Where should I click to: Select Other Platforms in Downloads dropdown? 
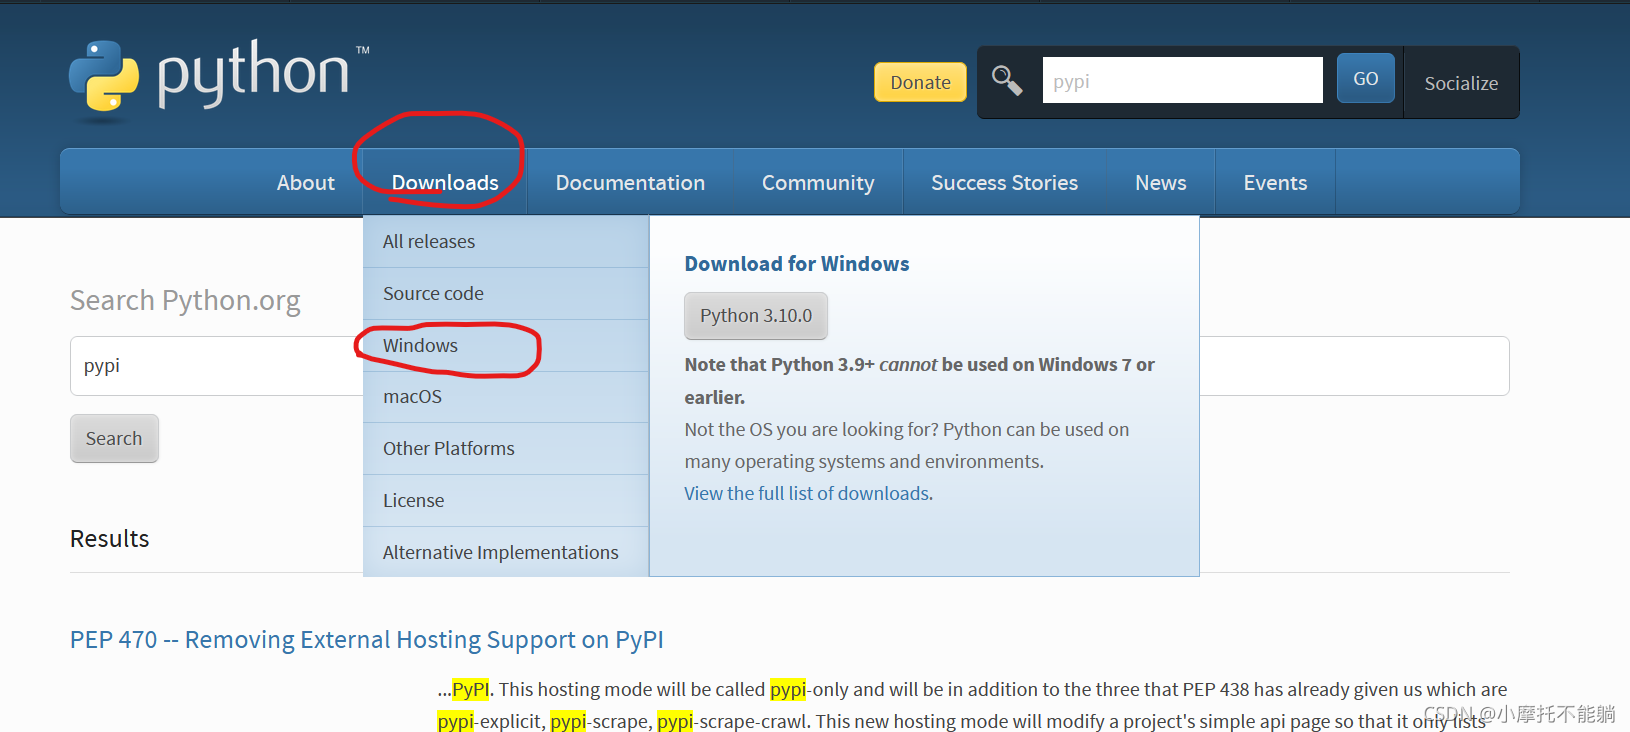coord(506,449)
